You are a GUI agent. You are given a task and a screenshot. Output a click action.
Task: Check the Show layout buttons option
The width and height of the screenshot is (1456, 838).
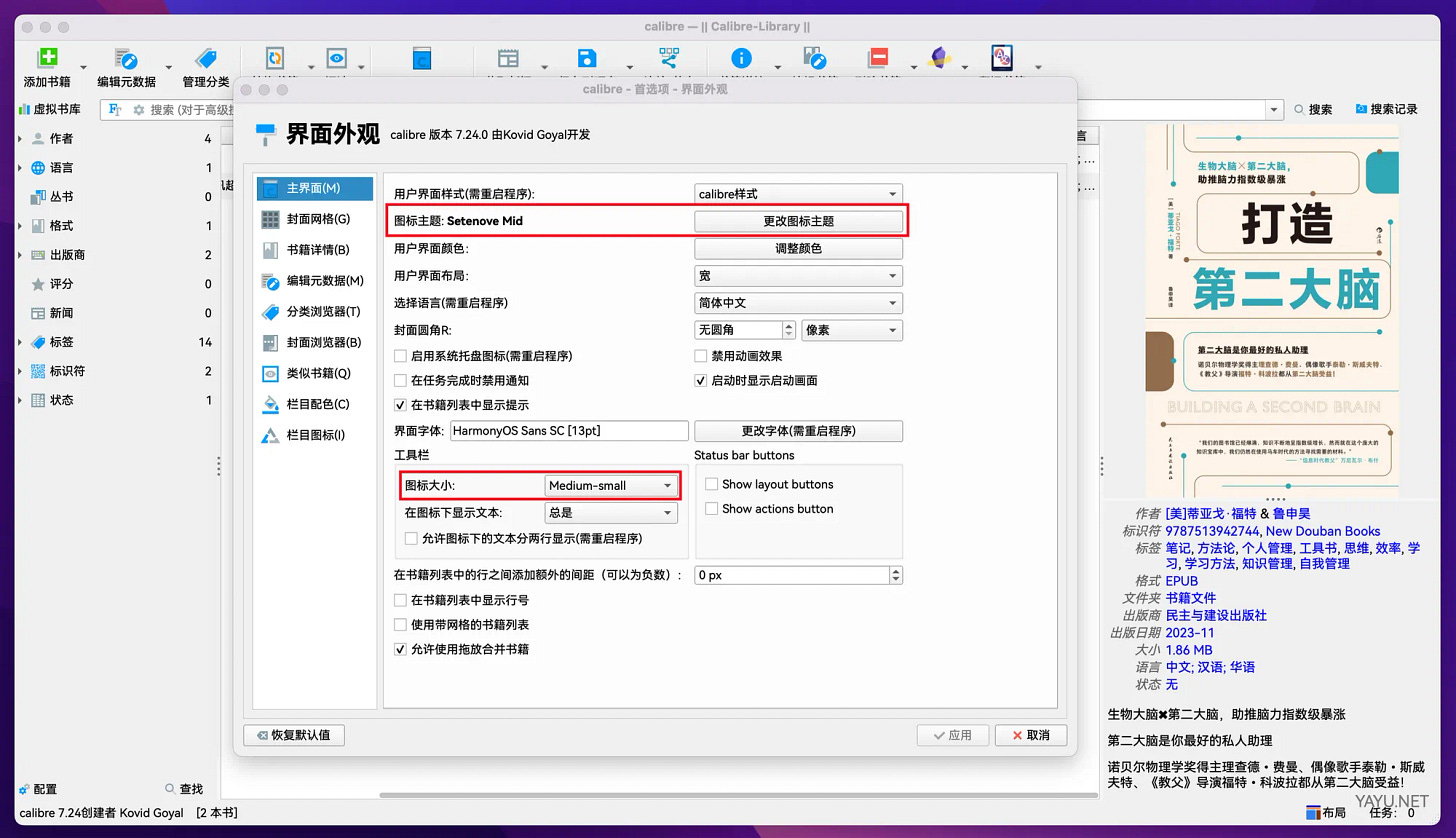[x=712, y=484]
